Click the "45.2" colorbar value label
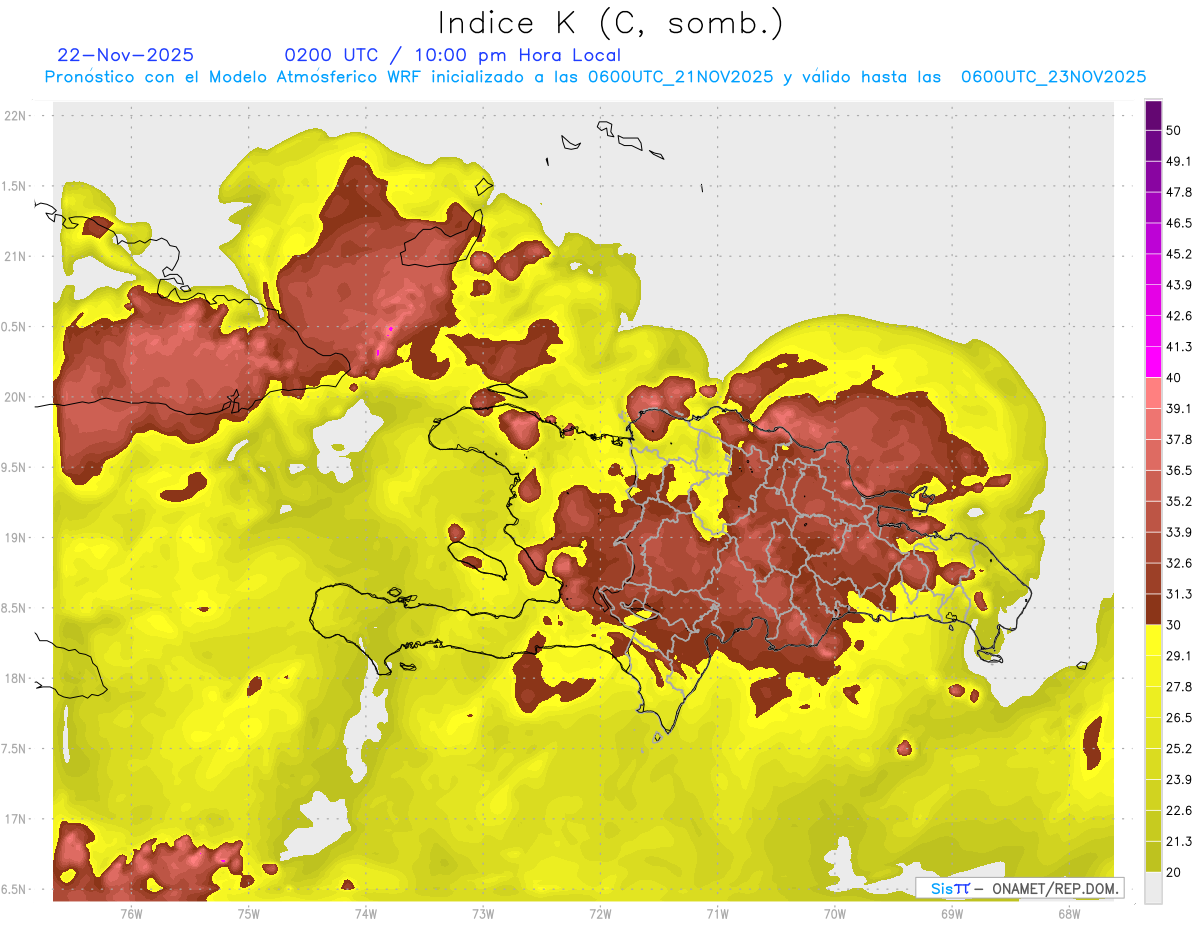 pos(1179,254)
